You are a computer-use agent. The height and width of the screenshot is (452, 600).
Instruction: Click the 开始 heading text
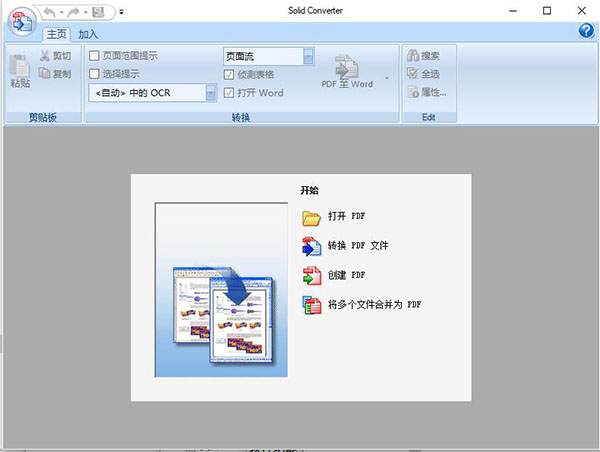point(309,190)
